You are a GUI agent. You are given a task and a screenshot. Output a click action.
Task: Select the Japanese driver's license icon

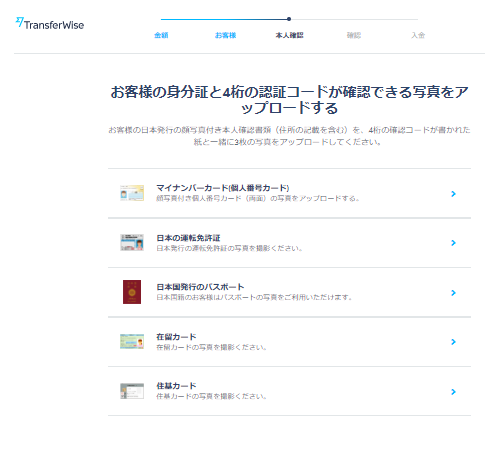[132, 242]
